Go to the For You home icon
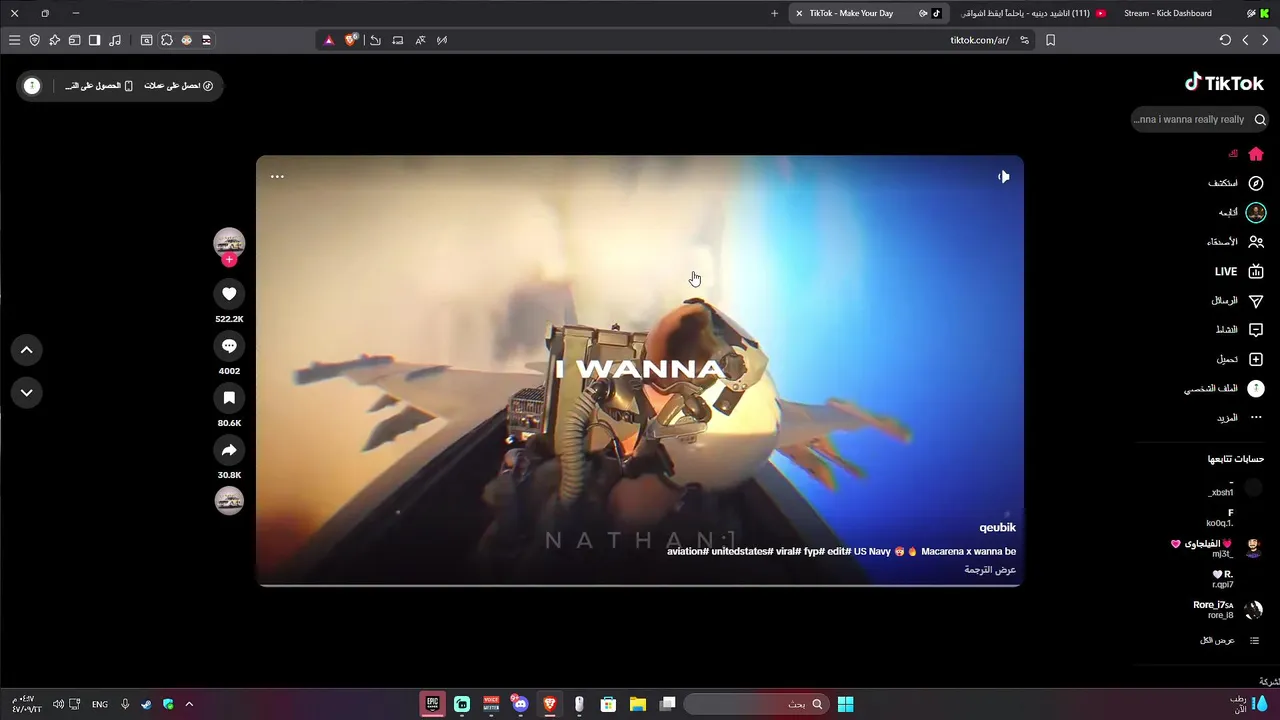This screenshot has height=720, width=1280. pos(1256,154)
